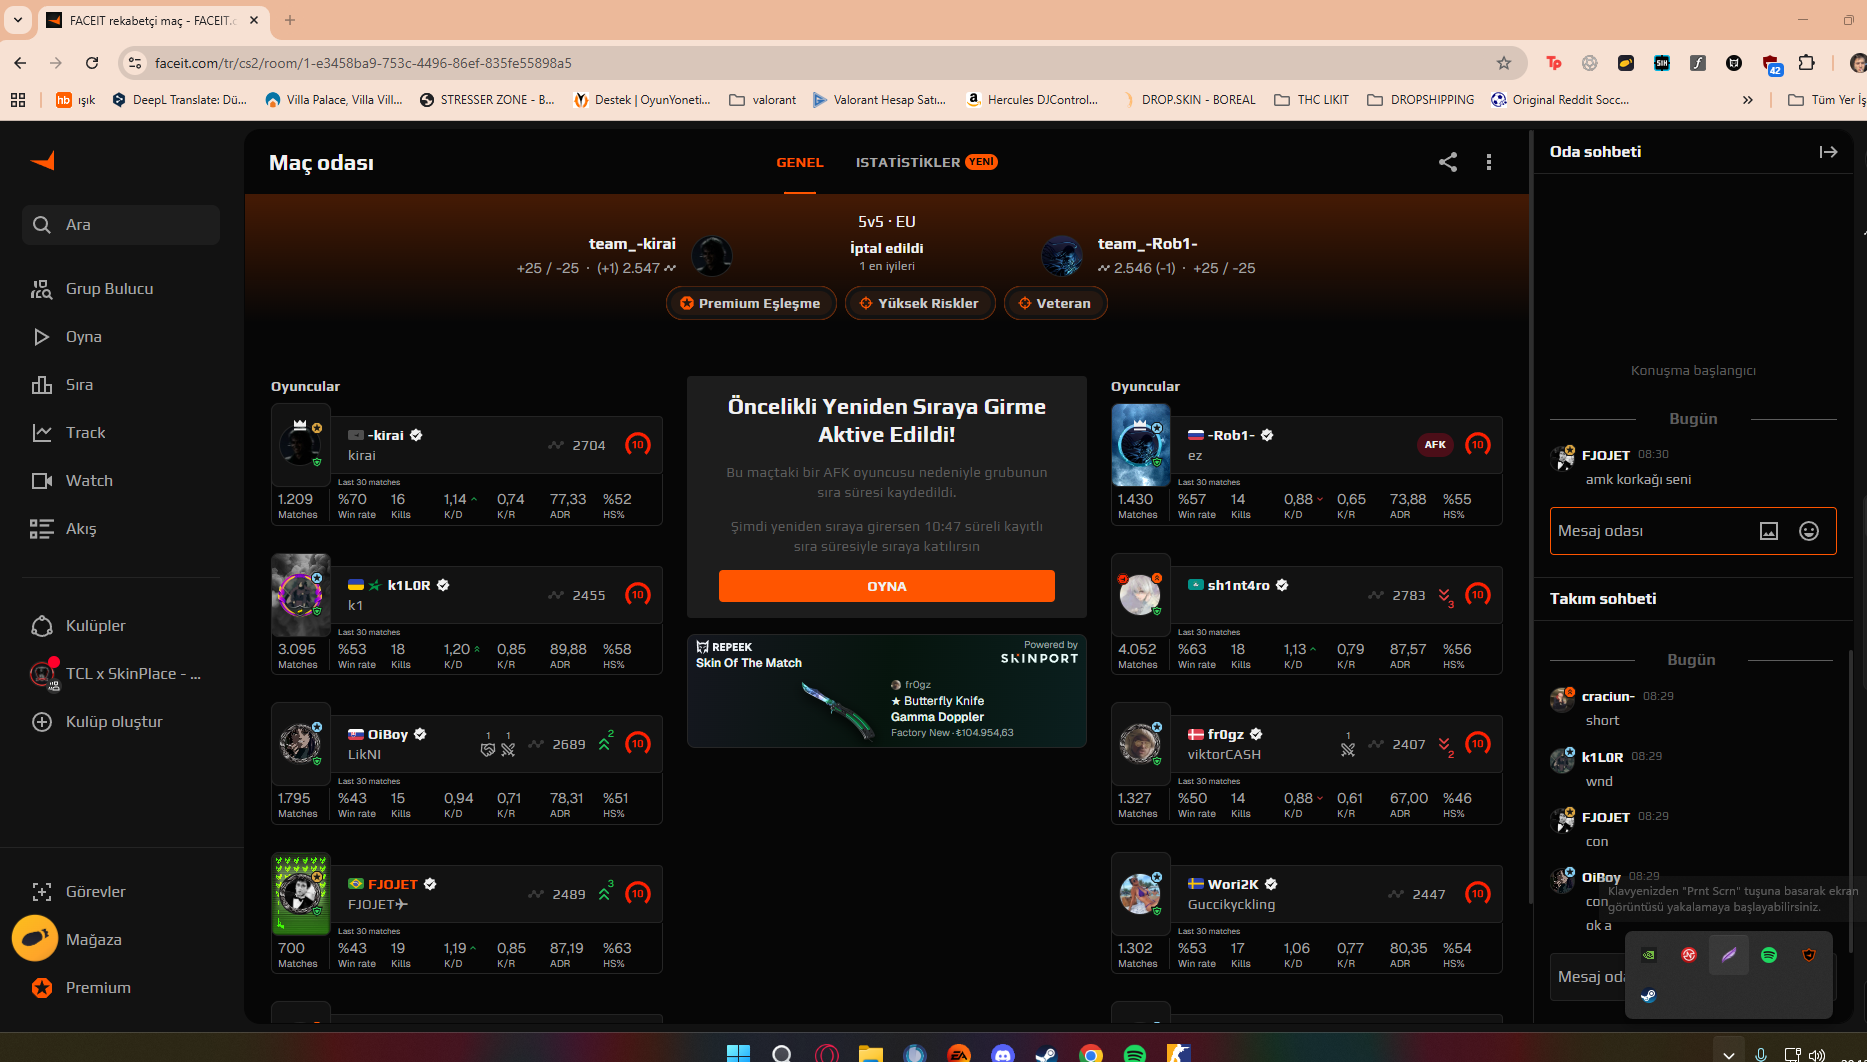Click the Steam icon in tray popup
Viewport: 1867px width, 1062px height.
coord(1649,995)
